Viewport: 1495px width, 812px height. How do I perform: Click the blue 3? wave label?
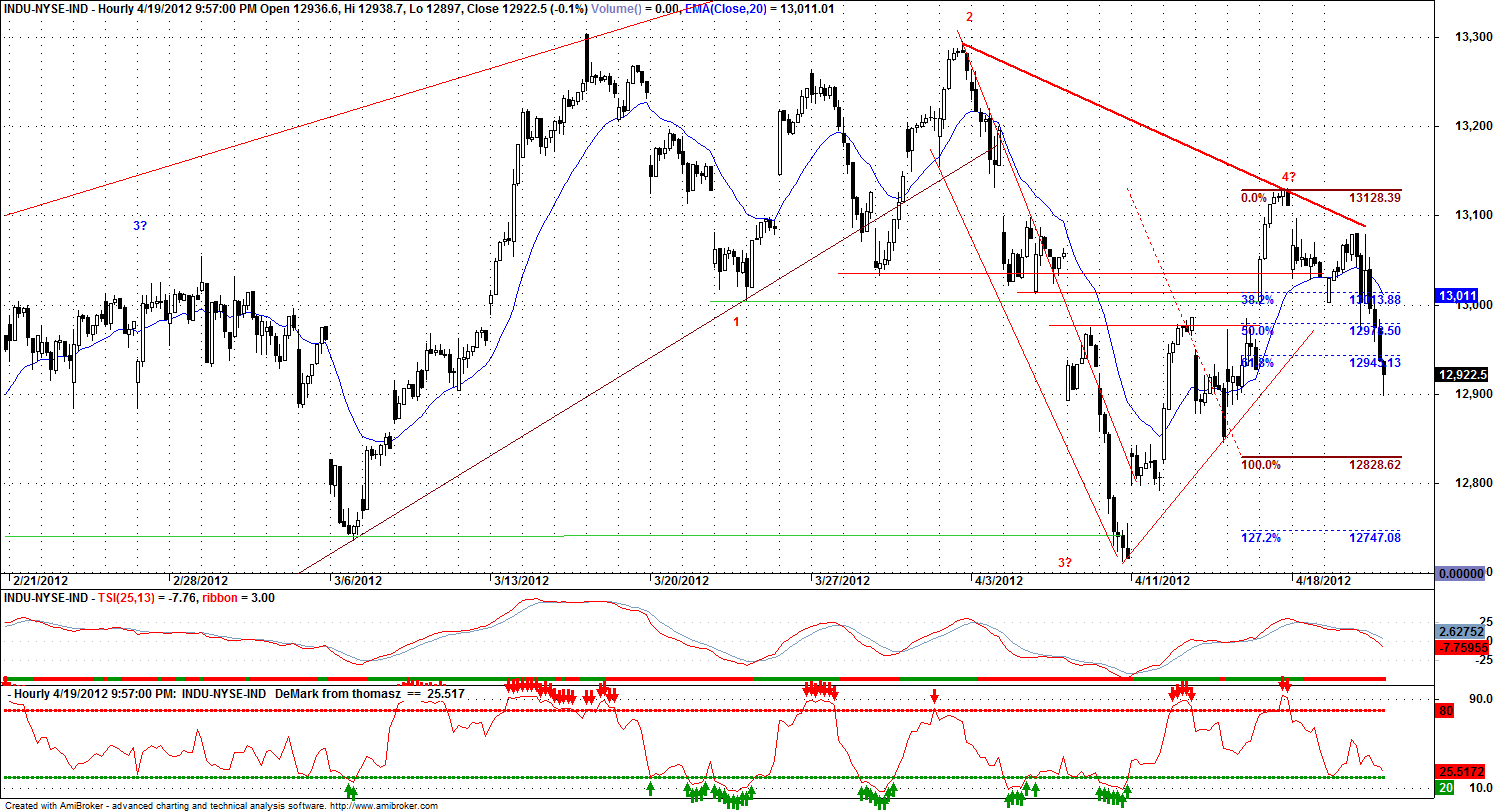click(x=142, y=227)
